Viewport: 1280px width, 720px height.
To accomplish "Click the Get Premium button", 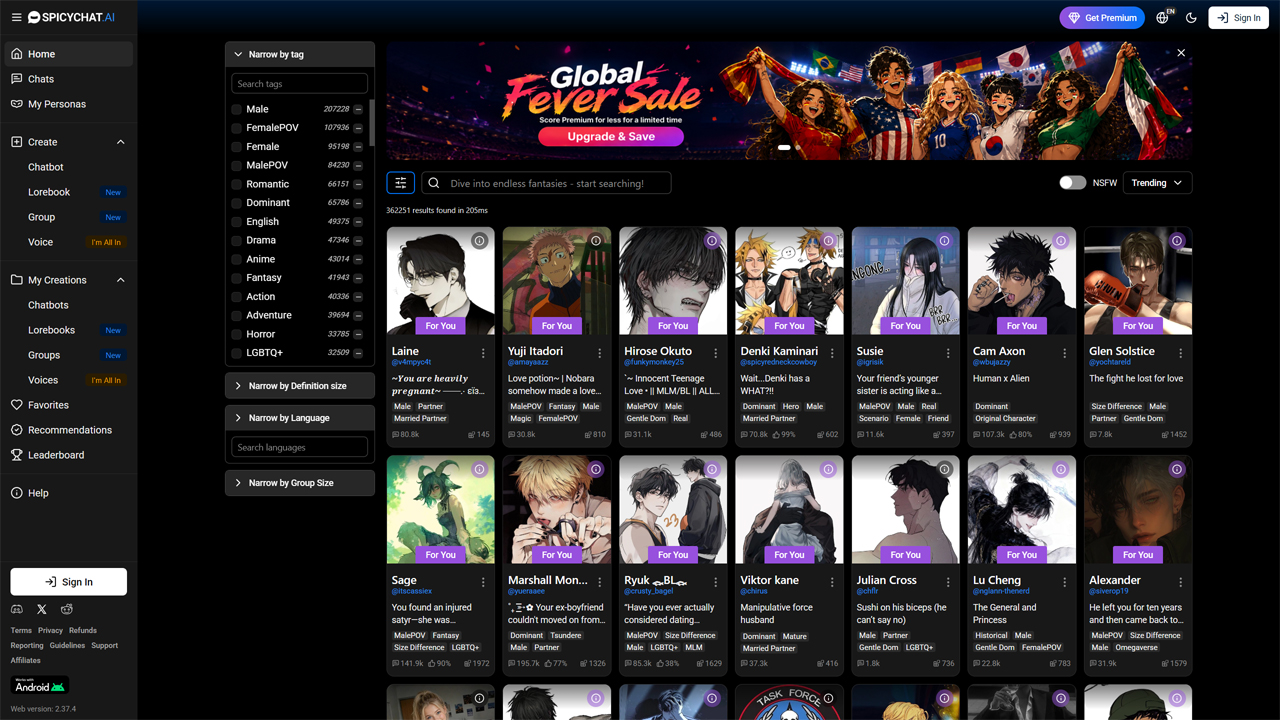I will (1102, 18).
